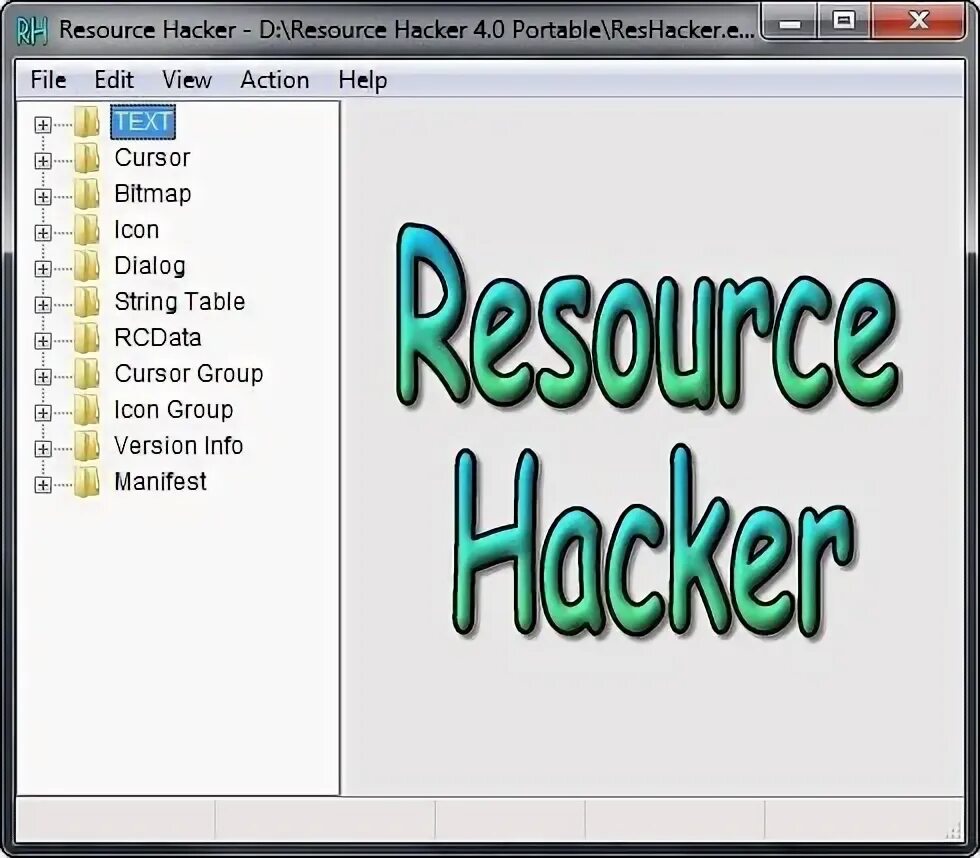Image resolution: width=980 pixels, height=858 pixels.
Task: Expand the Icon Group tree node
Action: 42,413
